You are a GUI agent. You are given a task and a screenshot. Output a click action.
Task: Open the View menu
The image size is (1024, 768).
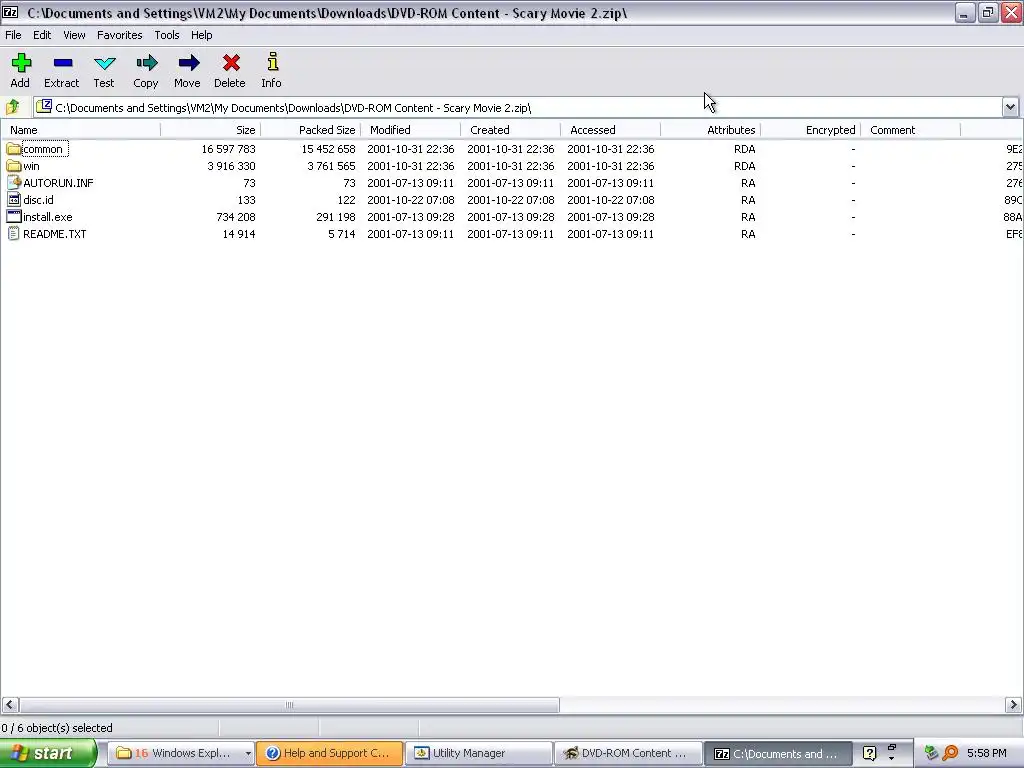(x=74, y=35)
